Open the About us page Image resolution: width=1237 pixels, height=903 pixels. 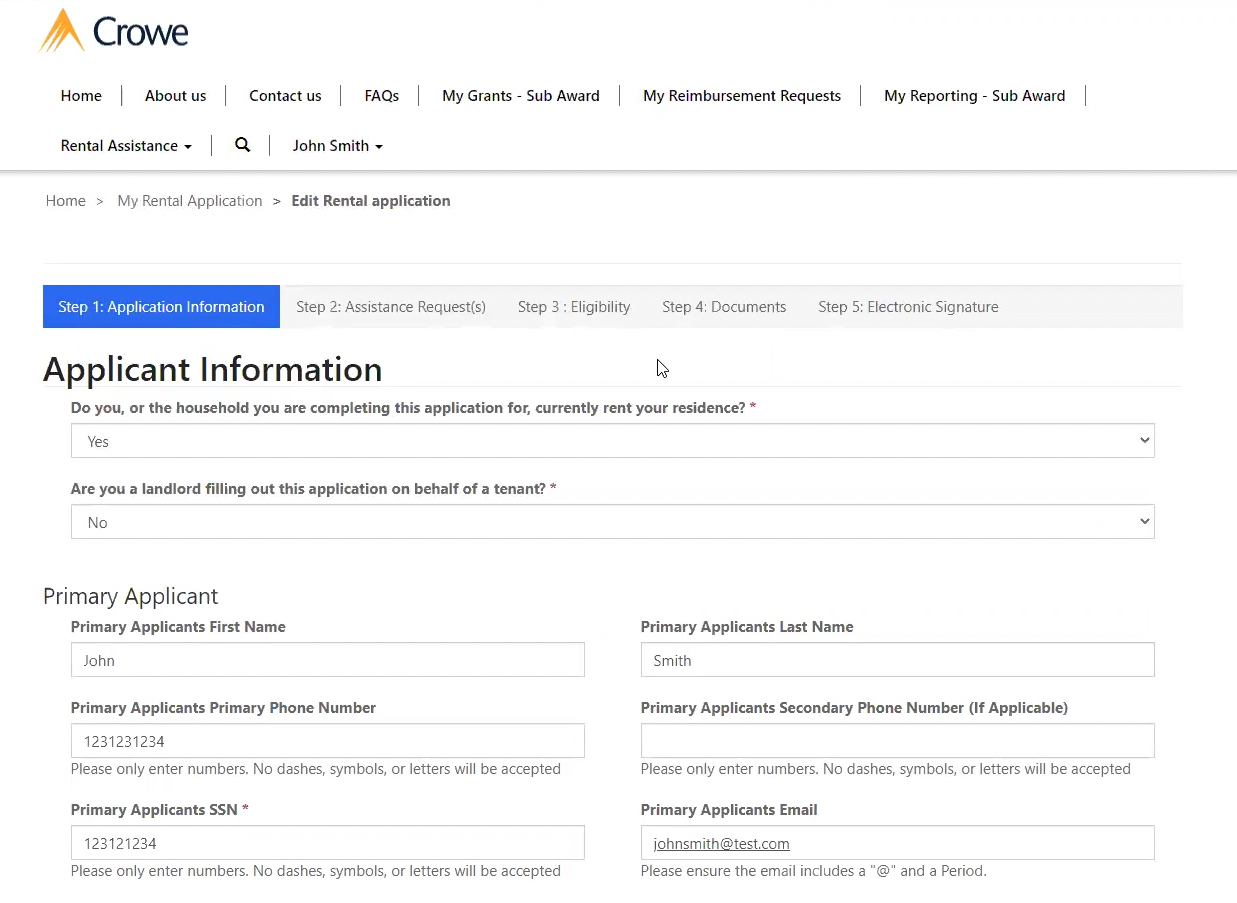click(x=175, y=96)
